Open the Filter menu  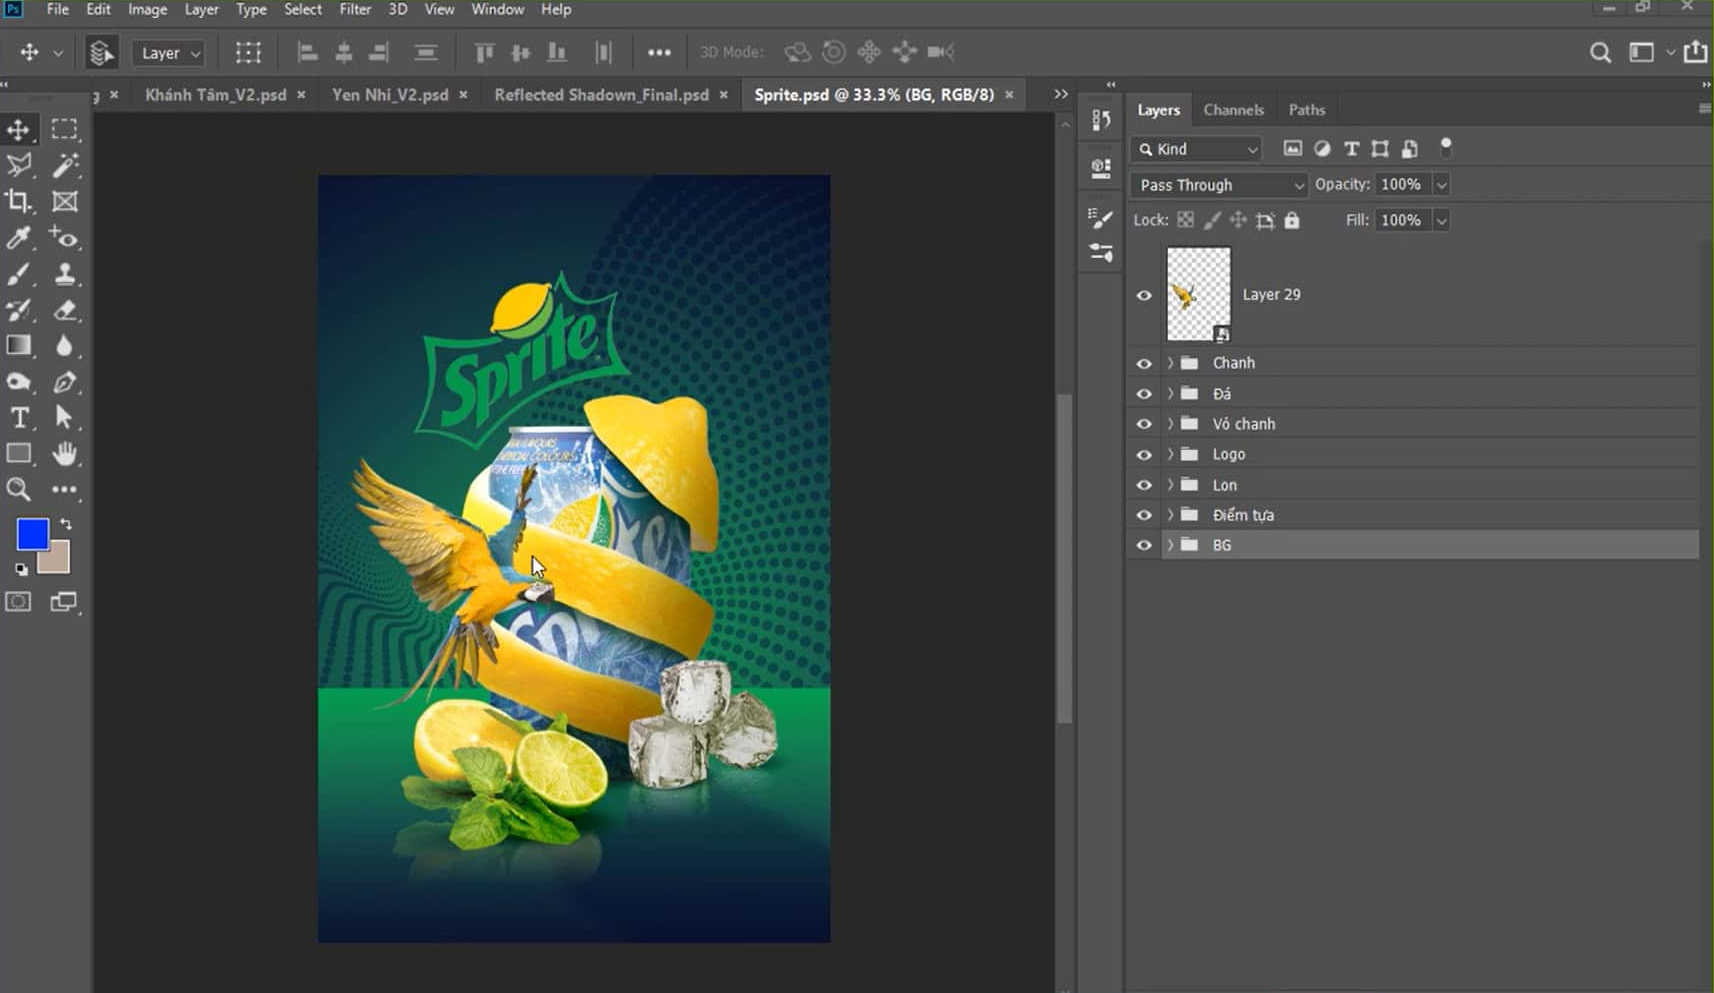(x=355, y=9)
